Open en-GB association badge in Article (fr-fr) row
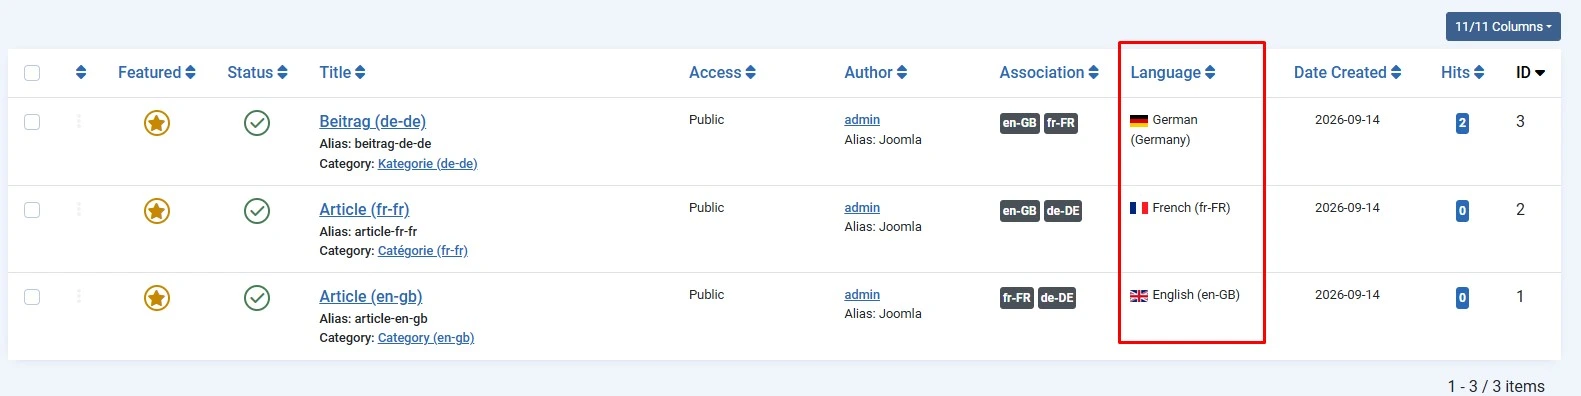Image resolution: width=1581 pixels, height=396 pixels. tap(1019, 211)
